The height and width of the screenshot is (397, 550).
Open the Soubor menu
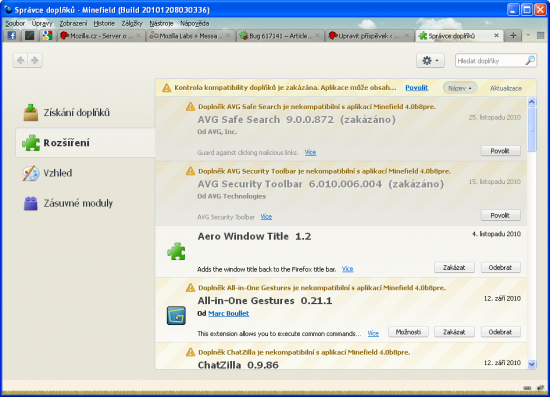click(x=15, y=23)
